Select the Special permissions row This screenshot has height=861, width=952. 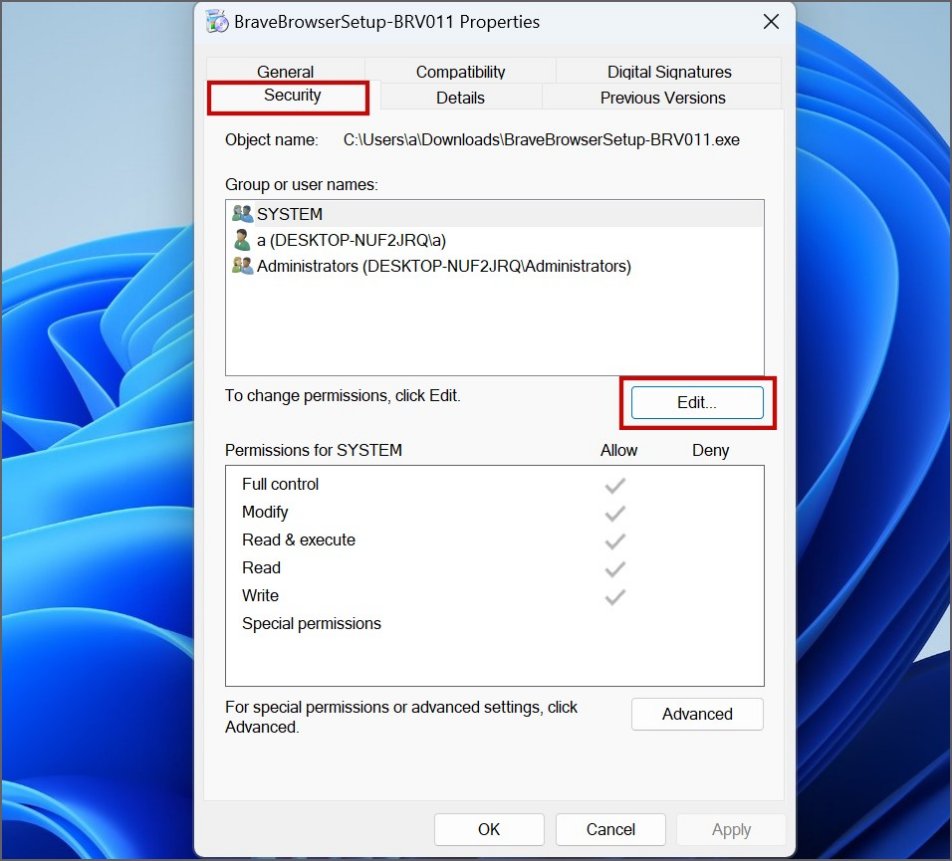pyautogui.click(x=311, y=624)
